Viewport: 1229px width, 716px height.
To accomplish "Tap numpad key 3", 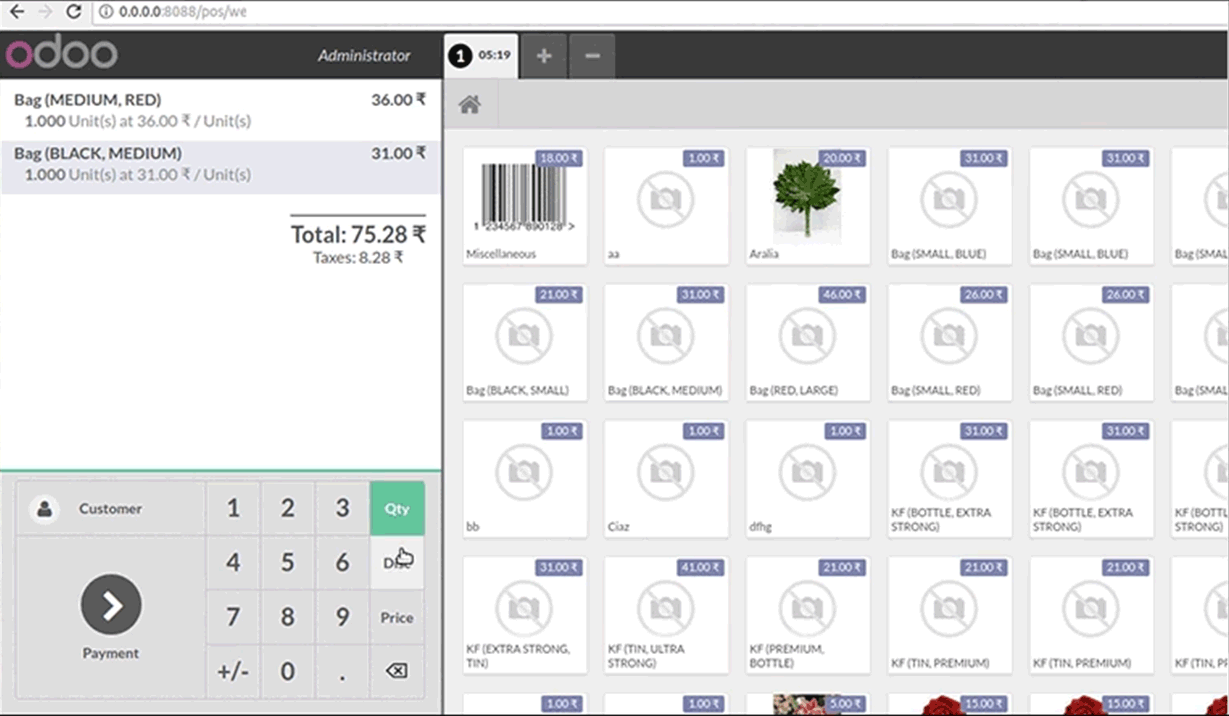I will (342, 508).
